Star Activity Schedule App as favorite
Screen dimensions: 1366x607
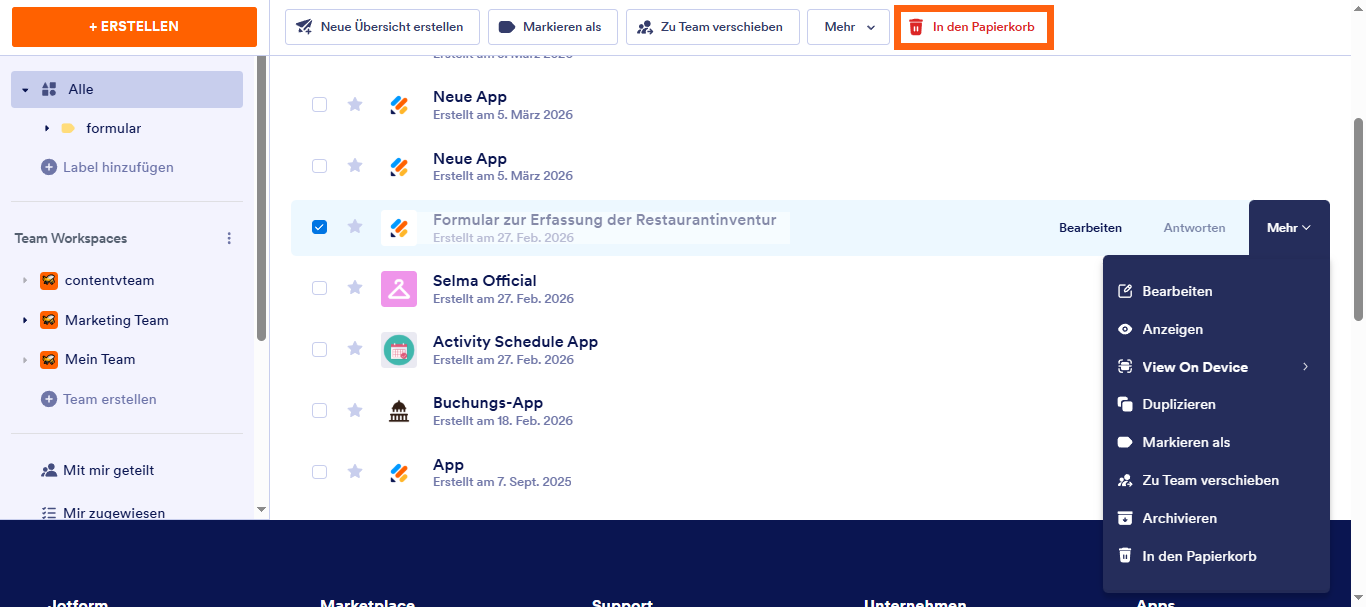coord(354,349)
